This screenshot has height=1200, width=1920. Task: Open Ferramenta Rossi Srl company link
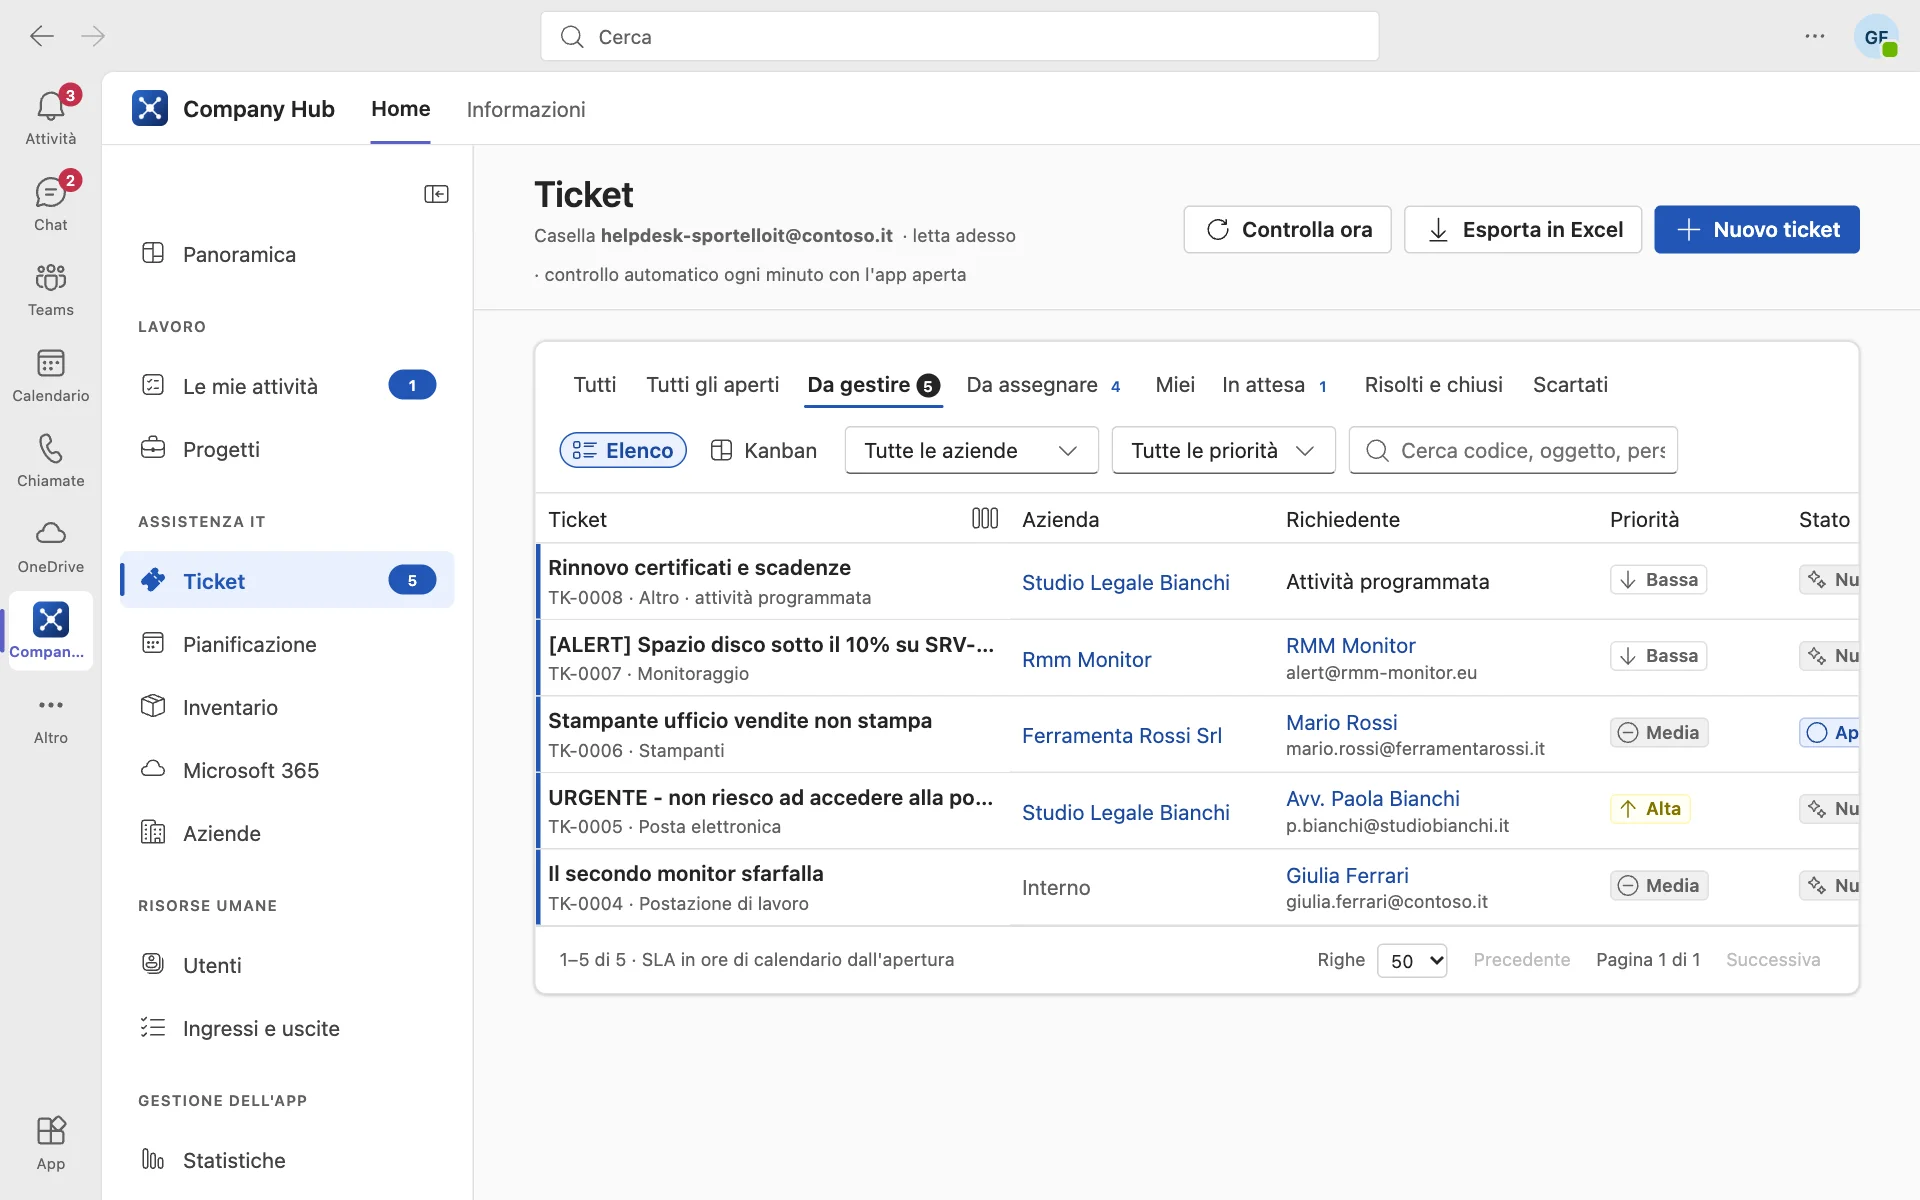click(1121, 735)
